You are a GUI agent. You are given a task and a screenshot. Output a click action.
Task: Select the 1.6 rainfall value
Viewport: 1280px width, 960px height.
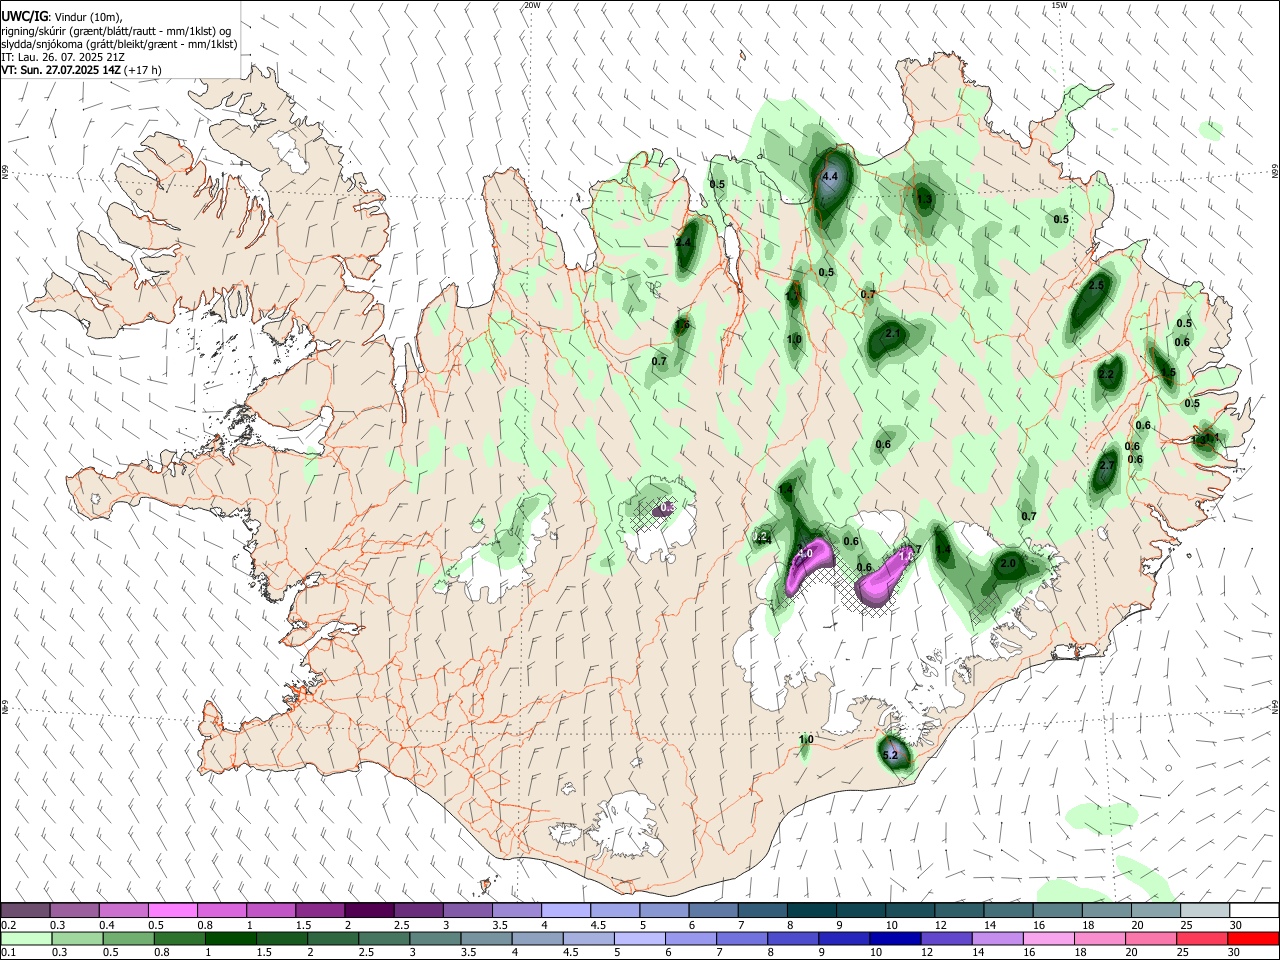pos(683,325)
